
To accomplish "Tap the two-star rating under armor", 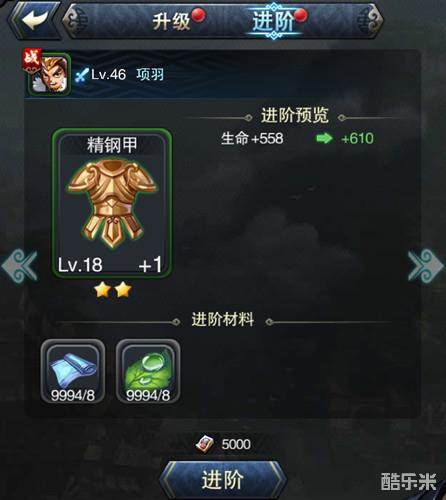I will point(113,290).
